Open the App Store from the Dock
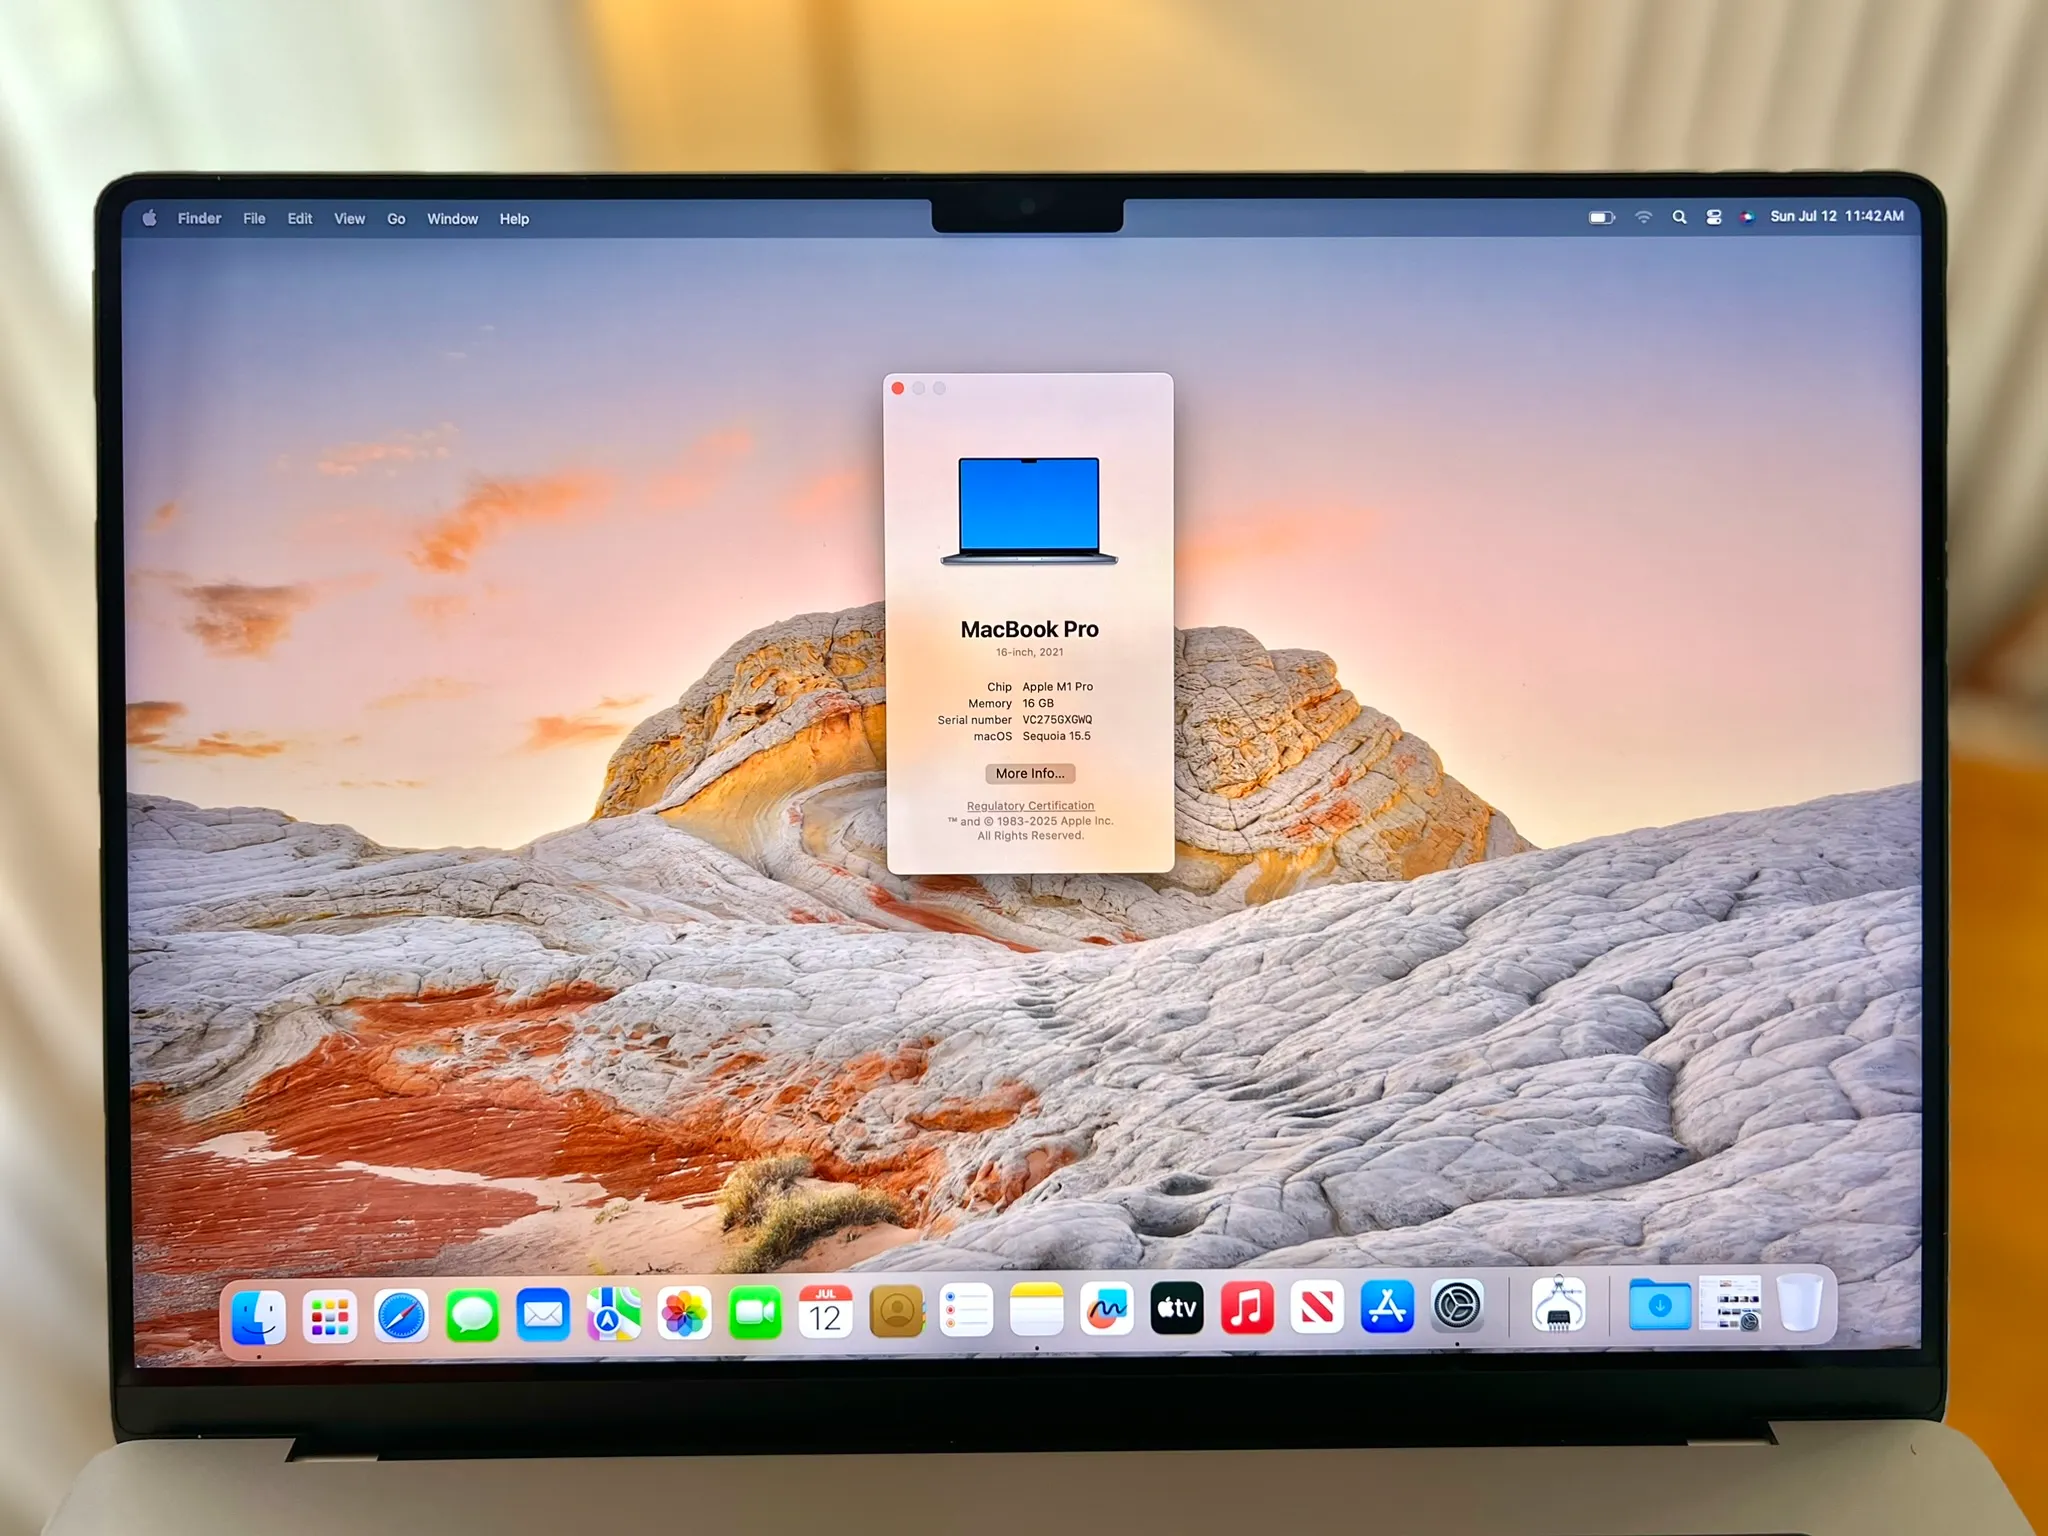This screenshot has height=1536, width=2048. [1387, 1306]
